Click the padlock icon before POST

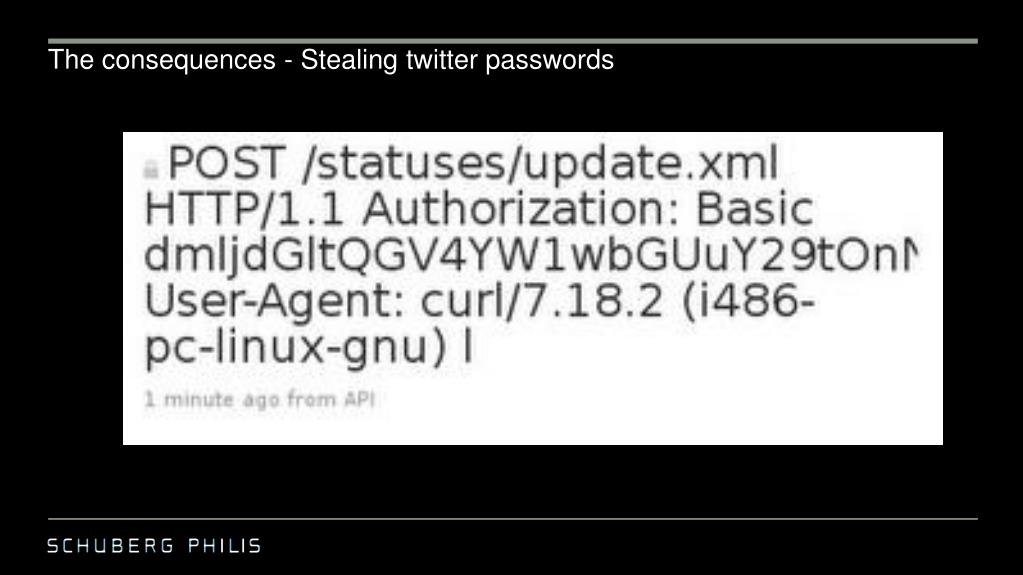click(x=151, y=170)
